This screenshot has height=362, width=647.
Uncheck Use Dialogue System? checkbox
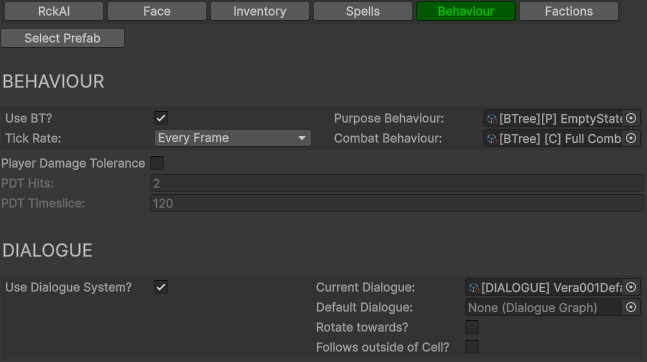point(161,287)
